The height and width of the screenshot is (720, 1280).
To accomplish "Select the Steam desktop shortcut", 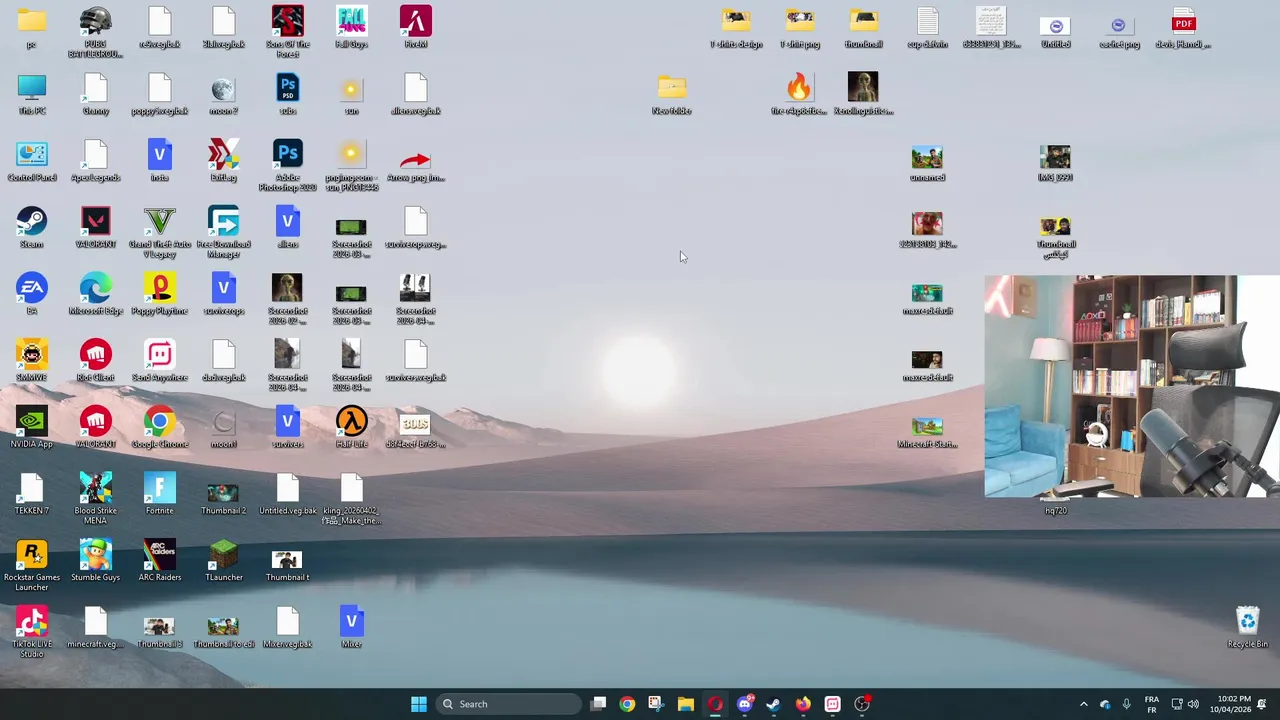I will [x=31, y=228].
